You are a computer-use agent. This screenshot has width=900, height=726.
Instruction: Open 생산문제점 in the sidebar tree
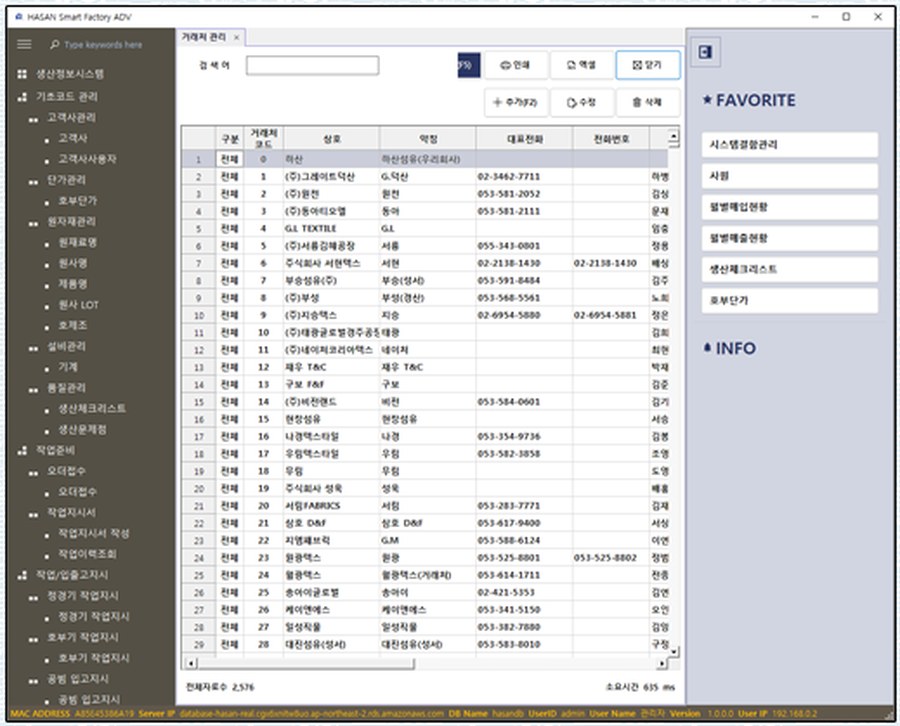[x=82, y=429]
